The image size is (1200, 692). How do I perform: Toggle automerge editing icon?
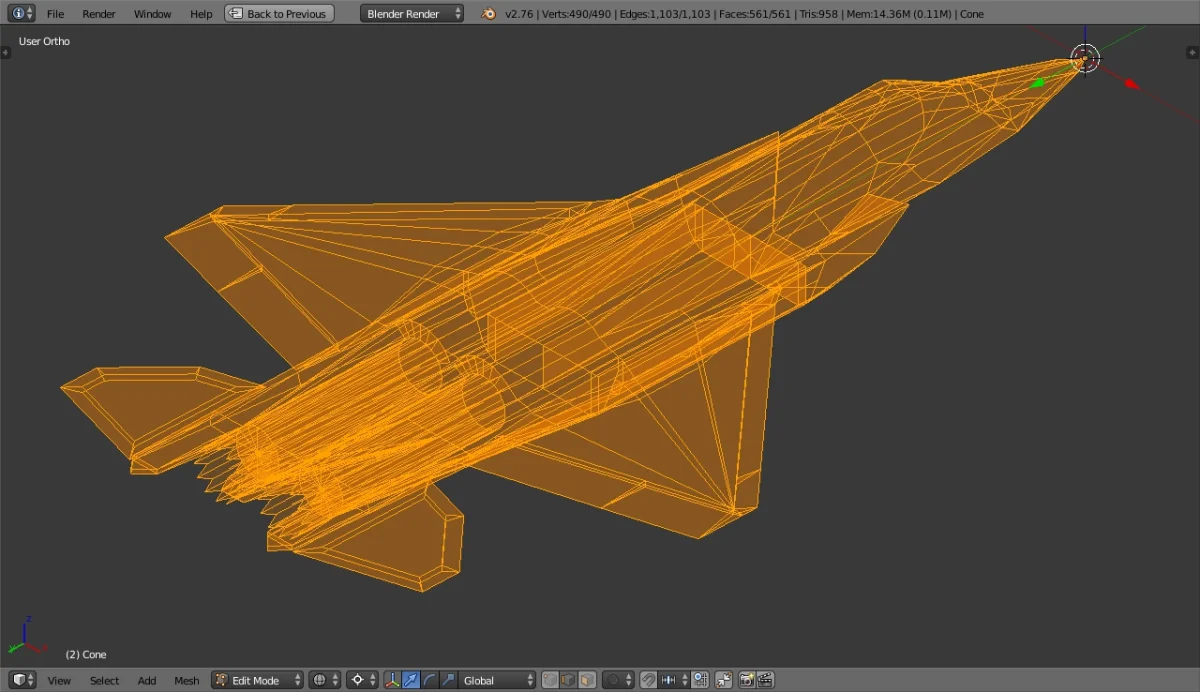724,680
